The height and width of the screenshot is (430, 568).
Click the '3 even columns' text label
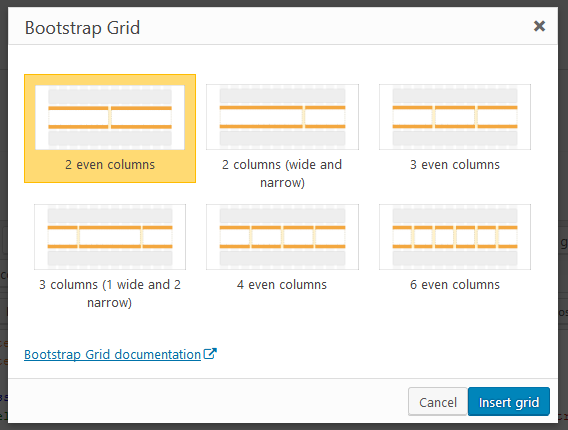(455, 164)
